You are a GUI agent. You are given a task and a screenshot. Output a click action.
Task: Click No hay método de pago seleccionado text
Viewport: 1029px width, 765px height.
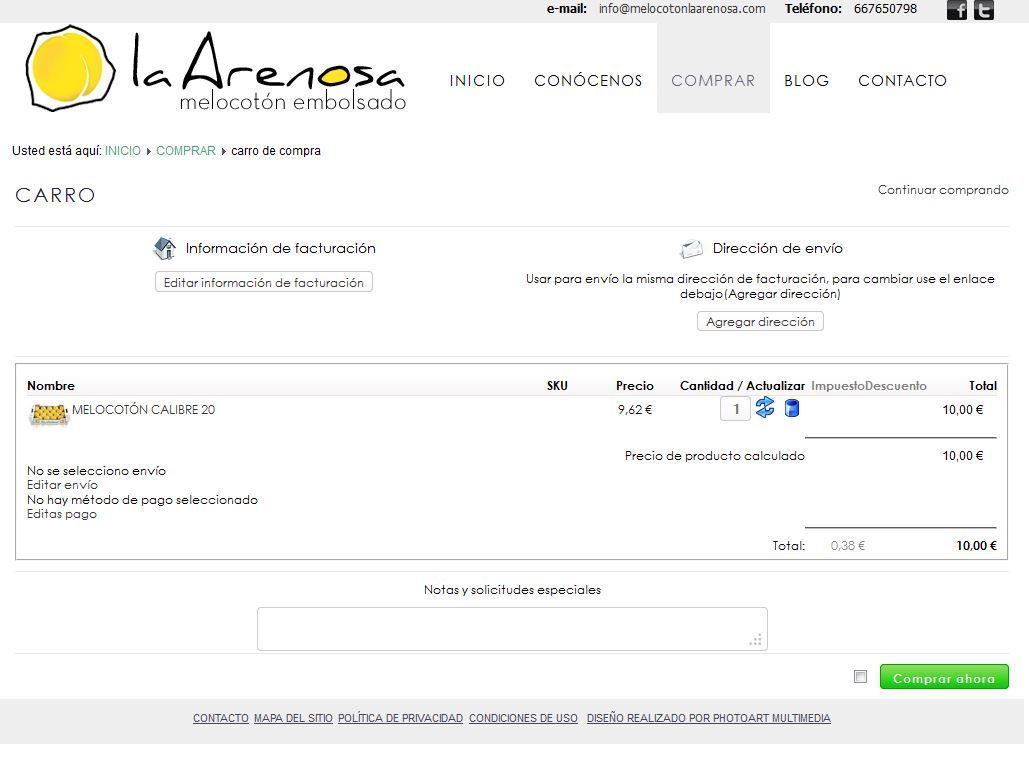(x=142, y=499)
